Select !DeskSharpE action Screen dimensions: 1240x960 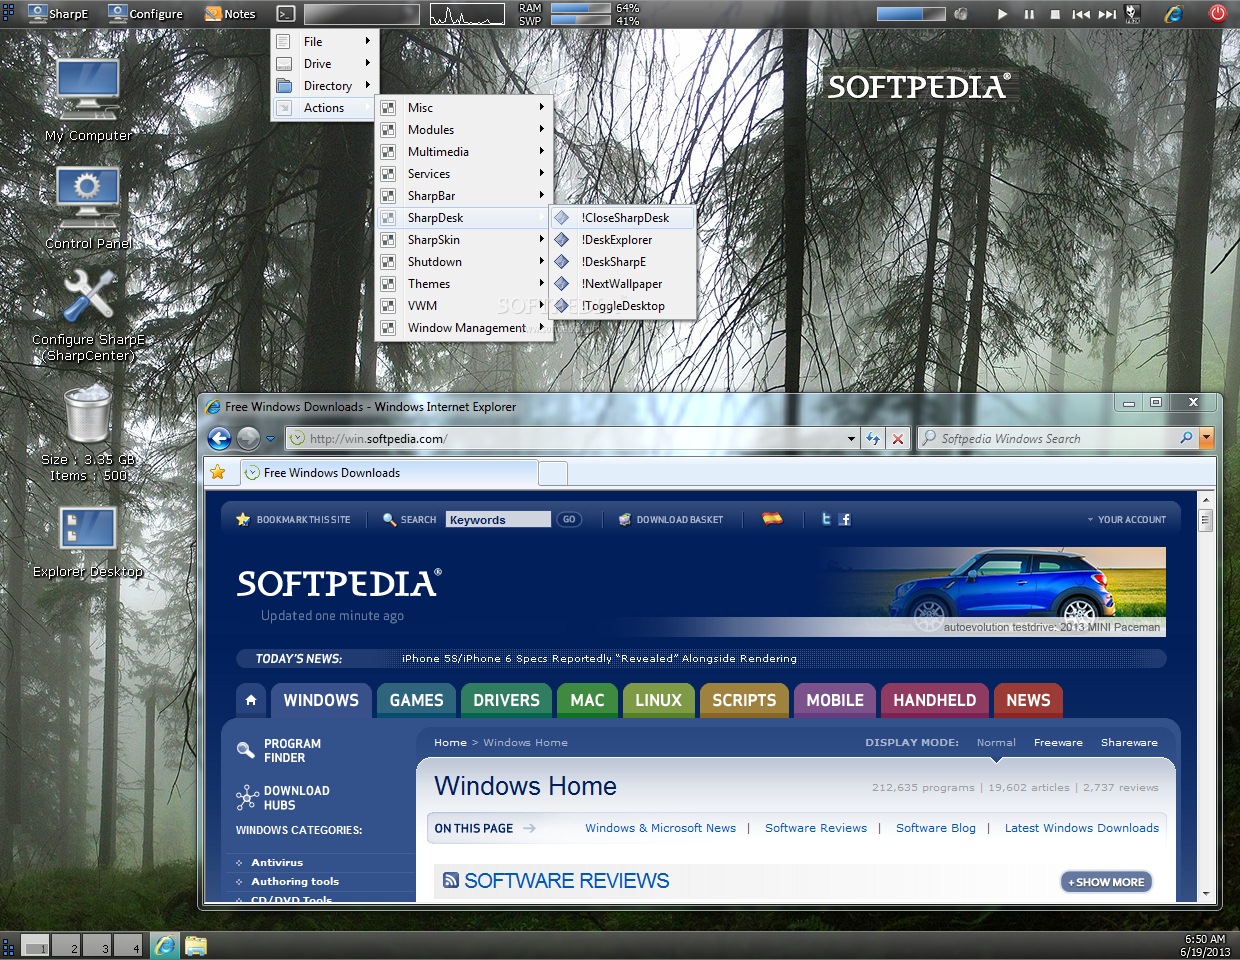[x=623, y=262]
